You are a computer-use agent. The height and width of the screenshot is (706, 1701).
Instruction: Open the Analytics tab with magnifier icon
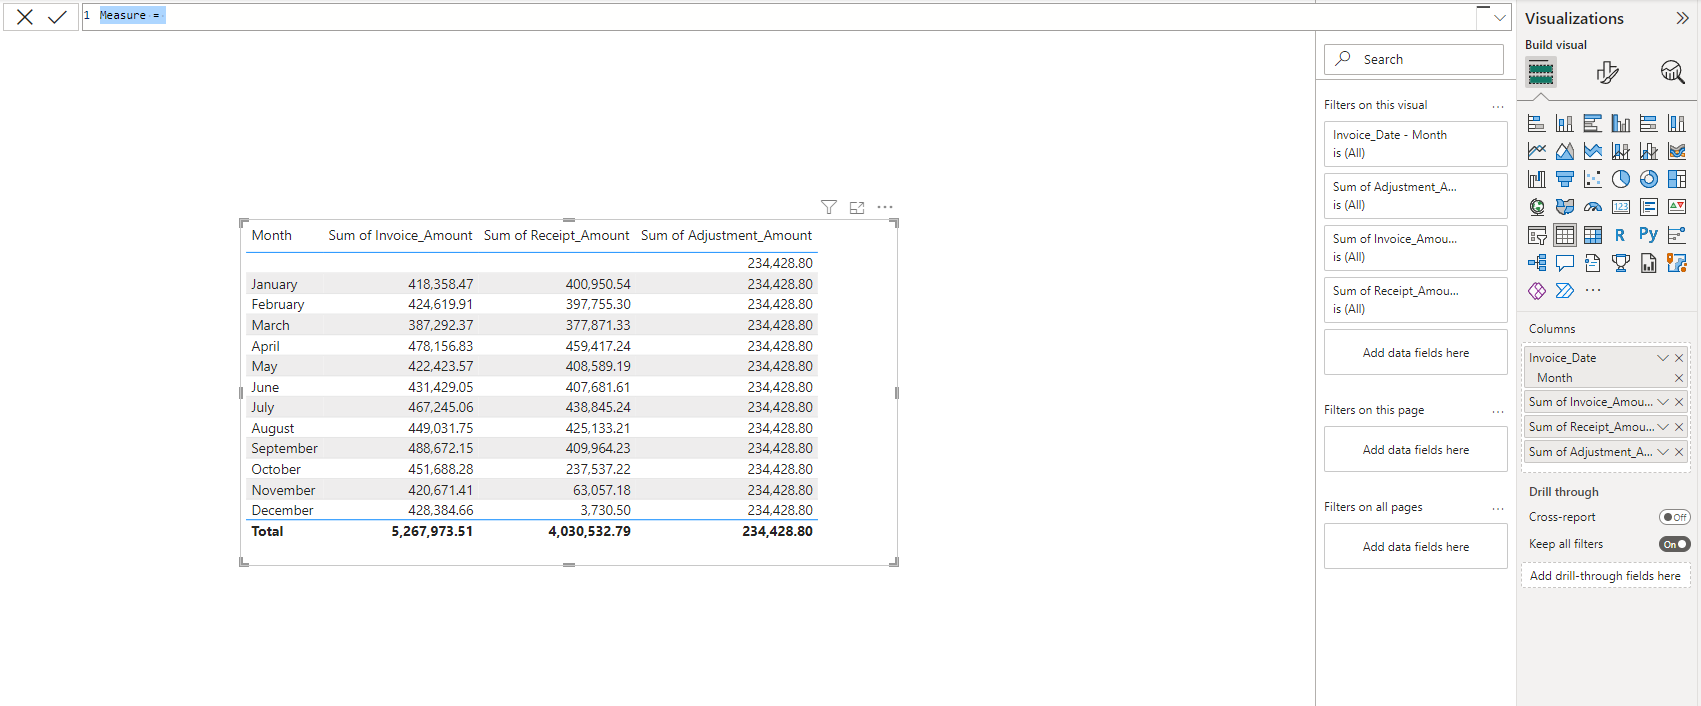(1672, 72)
